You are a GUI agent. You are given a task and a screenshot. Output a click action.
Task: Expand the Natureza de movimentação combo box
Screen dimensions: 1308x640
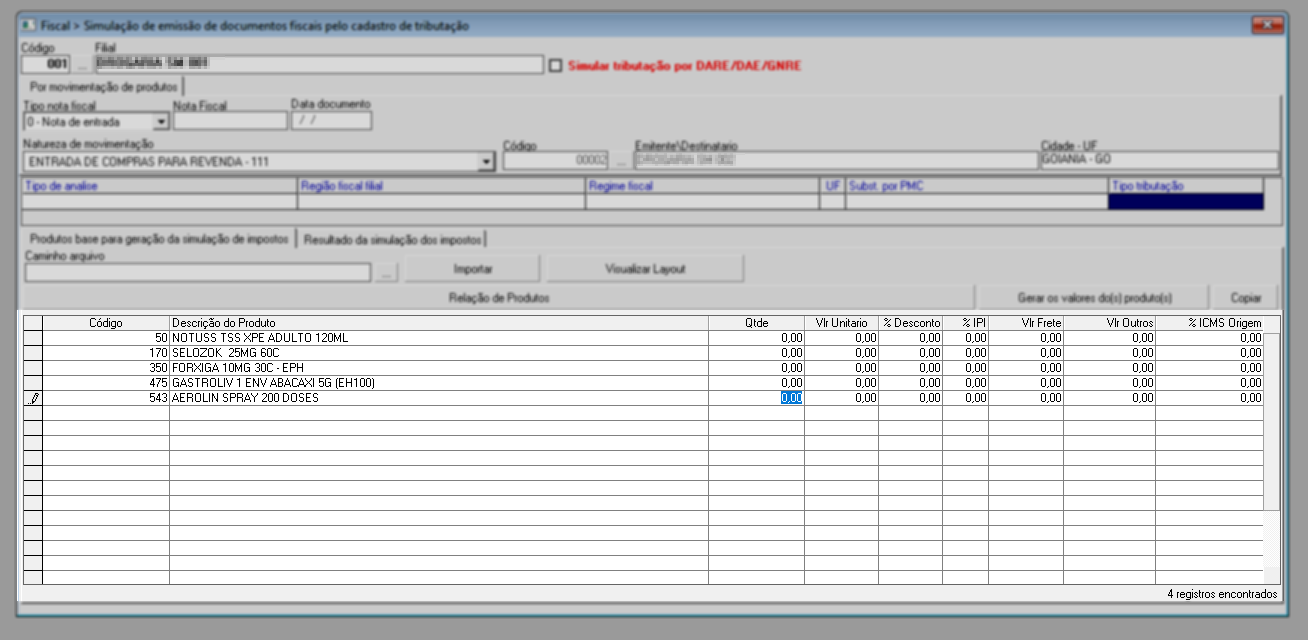point(487,161)
